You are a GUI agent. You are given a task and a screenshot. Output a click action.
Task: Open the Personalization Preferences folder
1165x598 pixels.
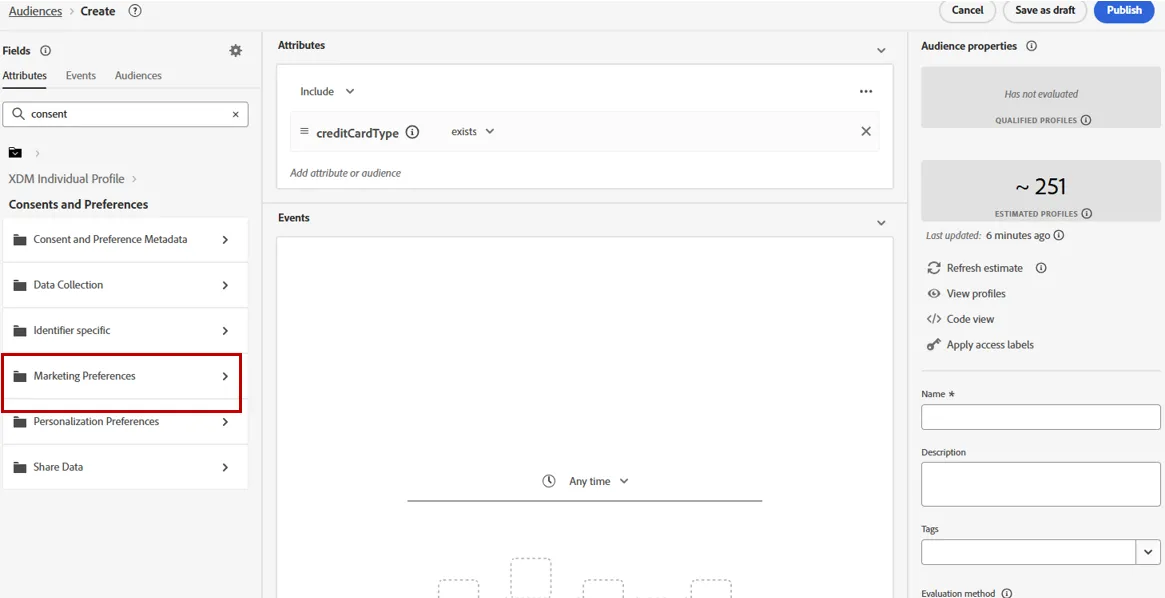126,421
